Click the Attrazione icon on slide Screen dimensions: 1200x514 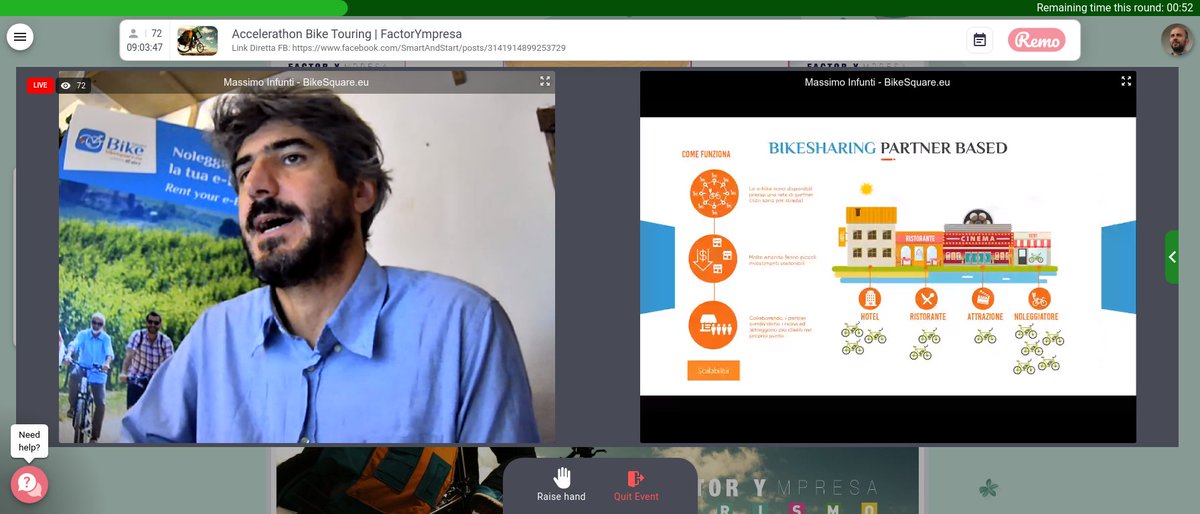click(x=985, y=298)
